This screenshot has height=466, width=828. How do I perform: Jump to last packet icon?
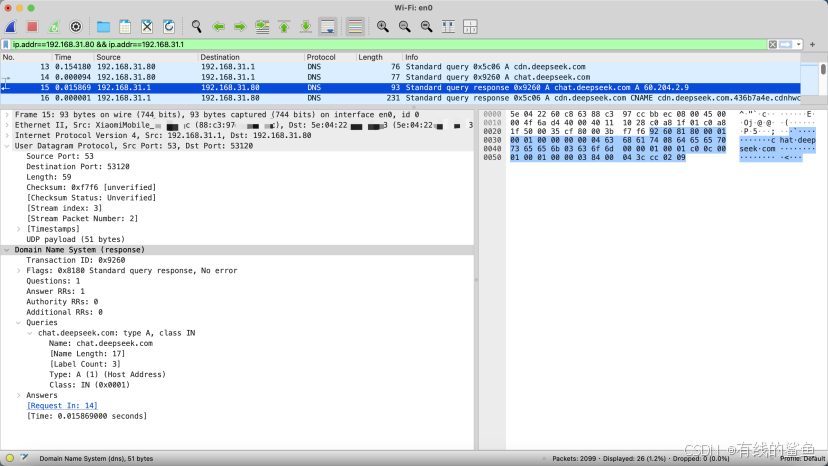[306, 26]
